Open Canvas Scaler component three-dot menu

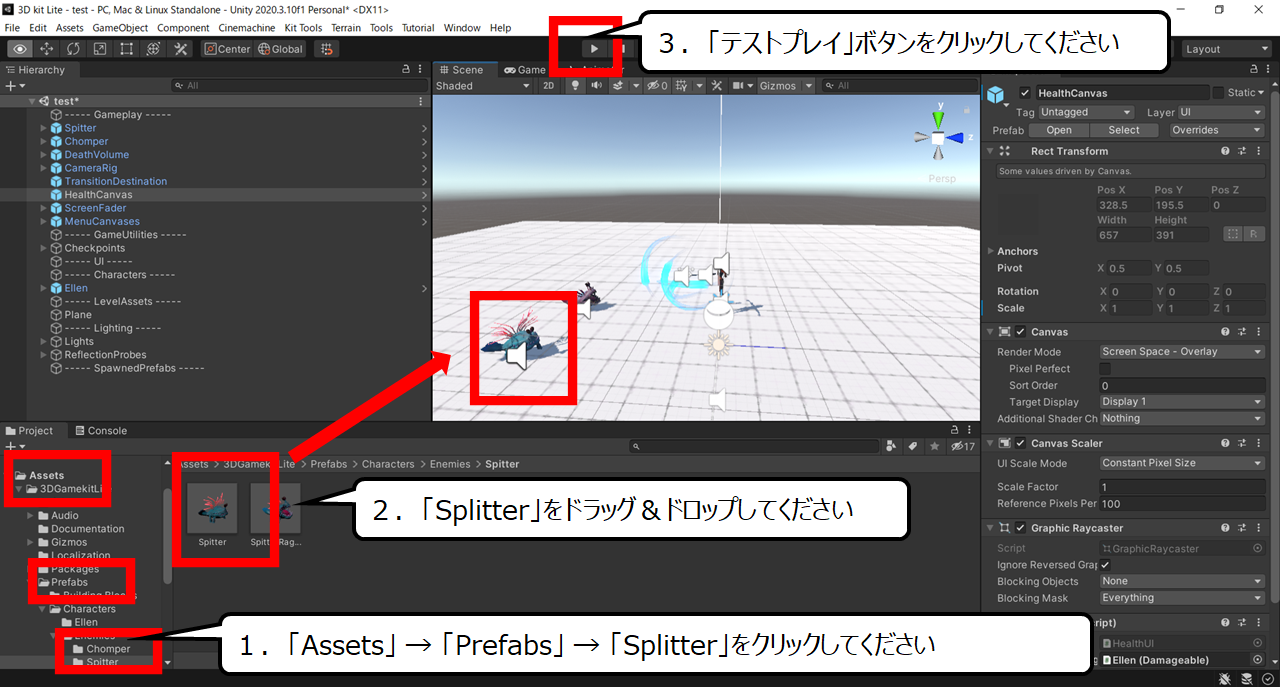click(1258, 443)
